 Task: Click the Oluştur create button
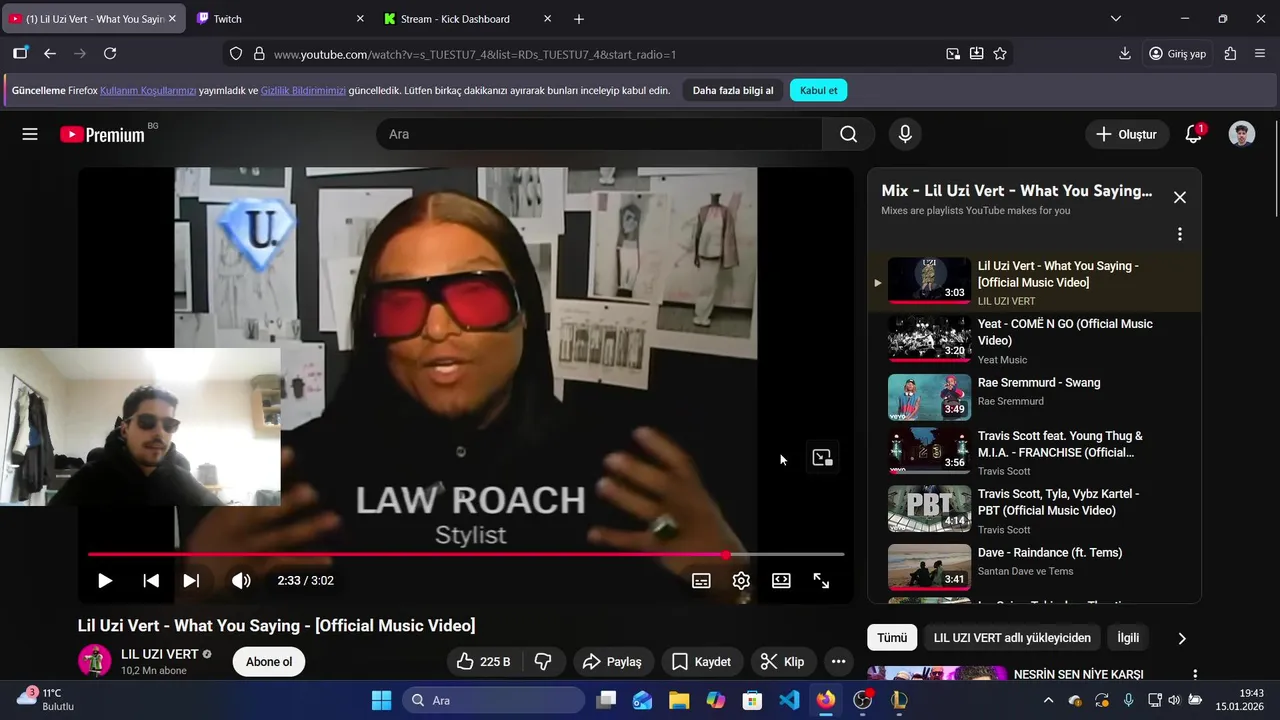click(x=1127, y=134)
